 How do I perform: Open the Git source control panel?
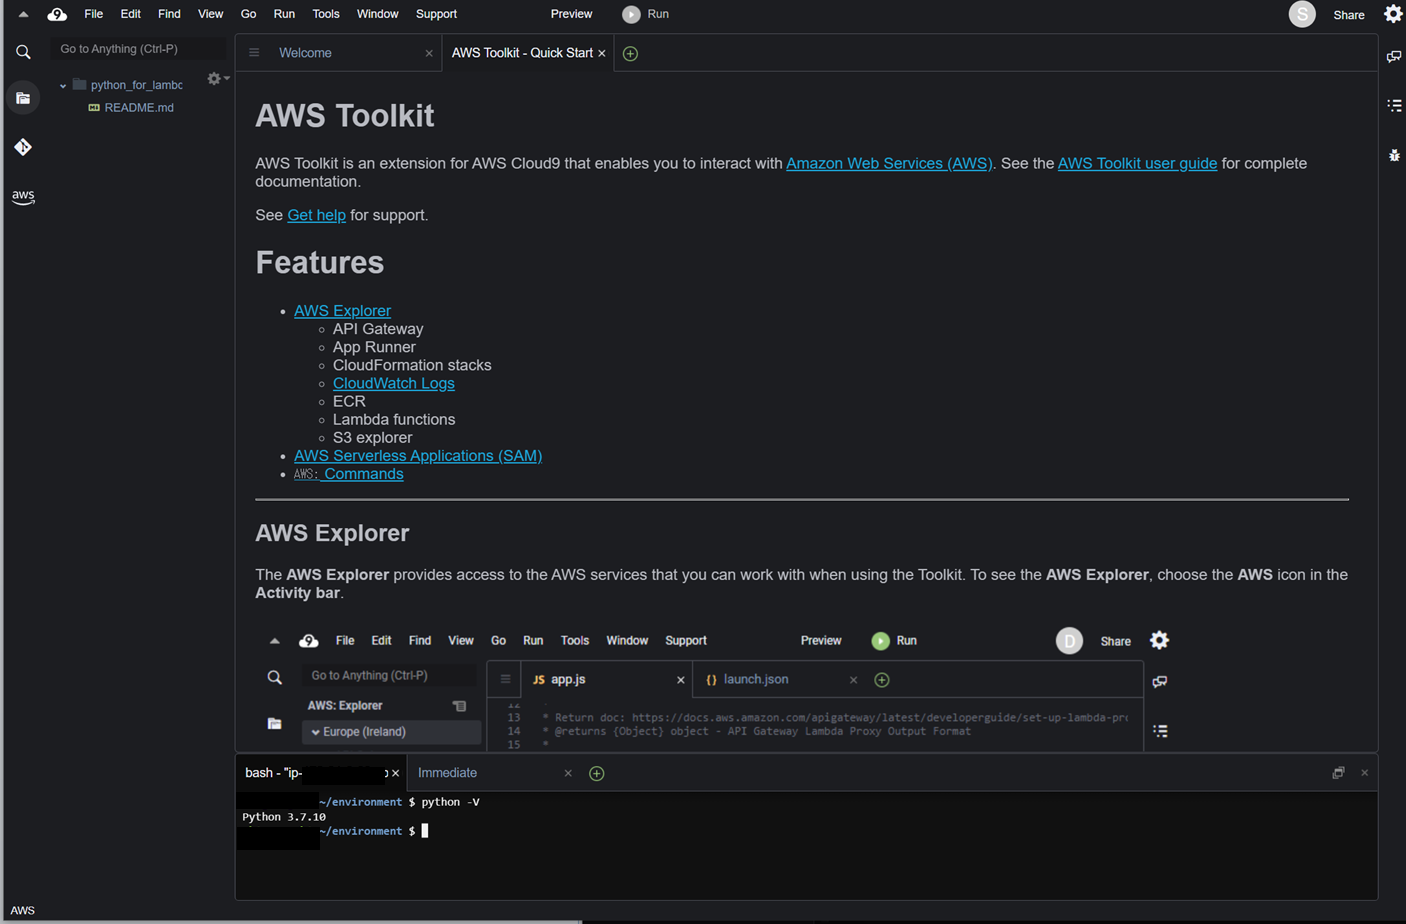pyautogui.click(x=23, y=147)
